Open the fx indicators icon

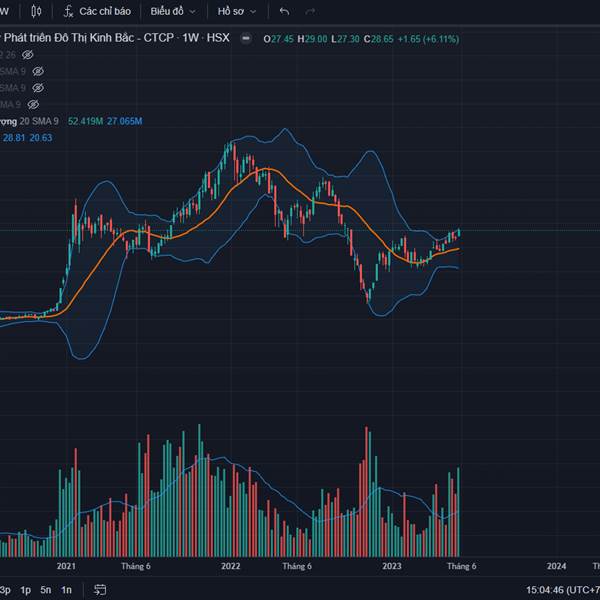pyautogui.click(x=68, y=11)
